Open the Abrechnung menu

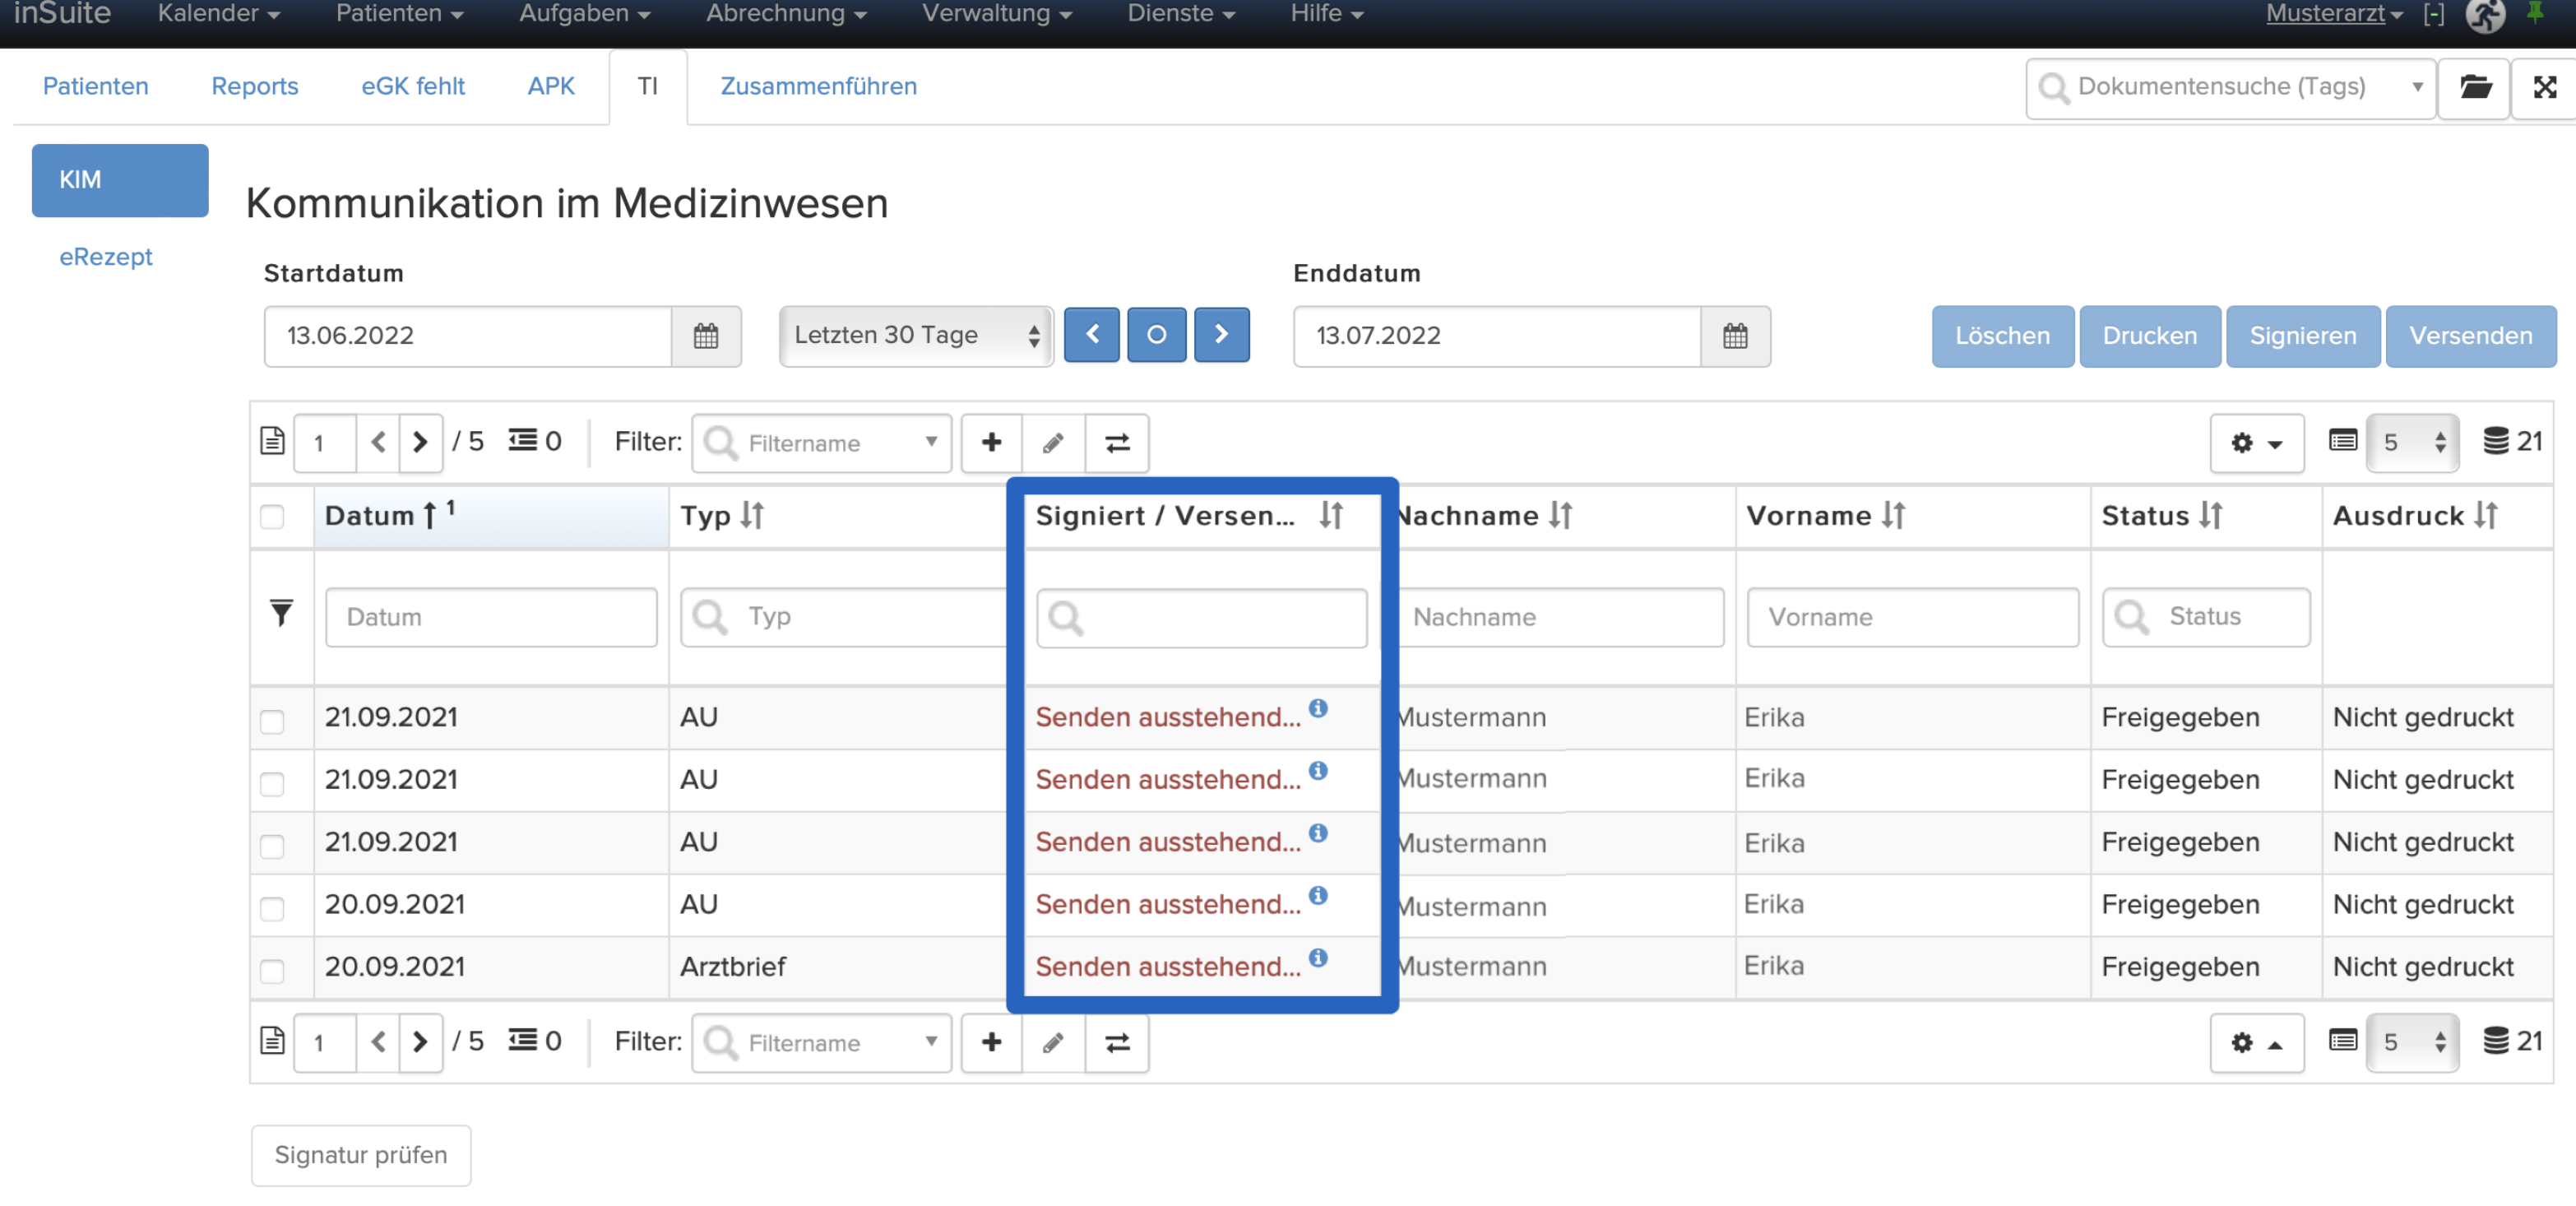[x=785, y=14]
